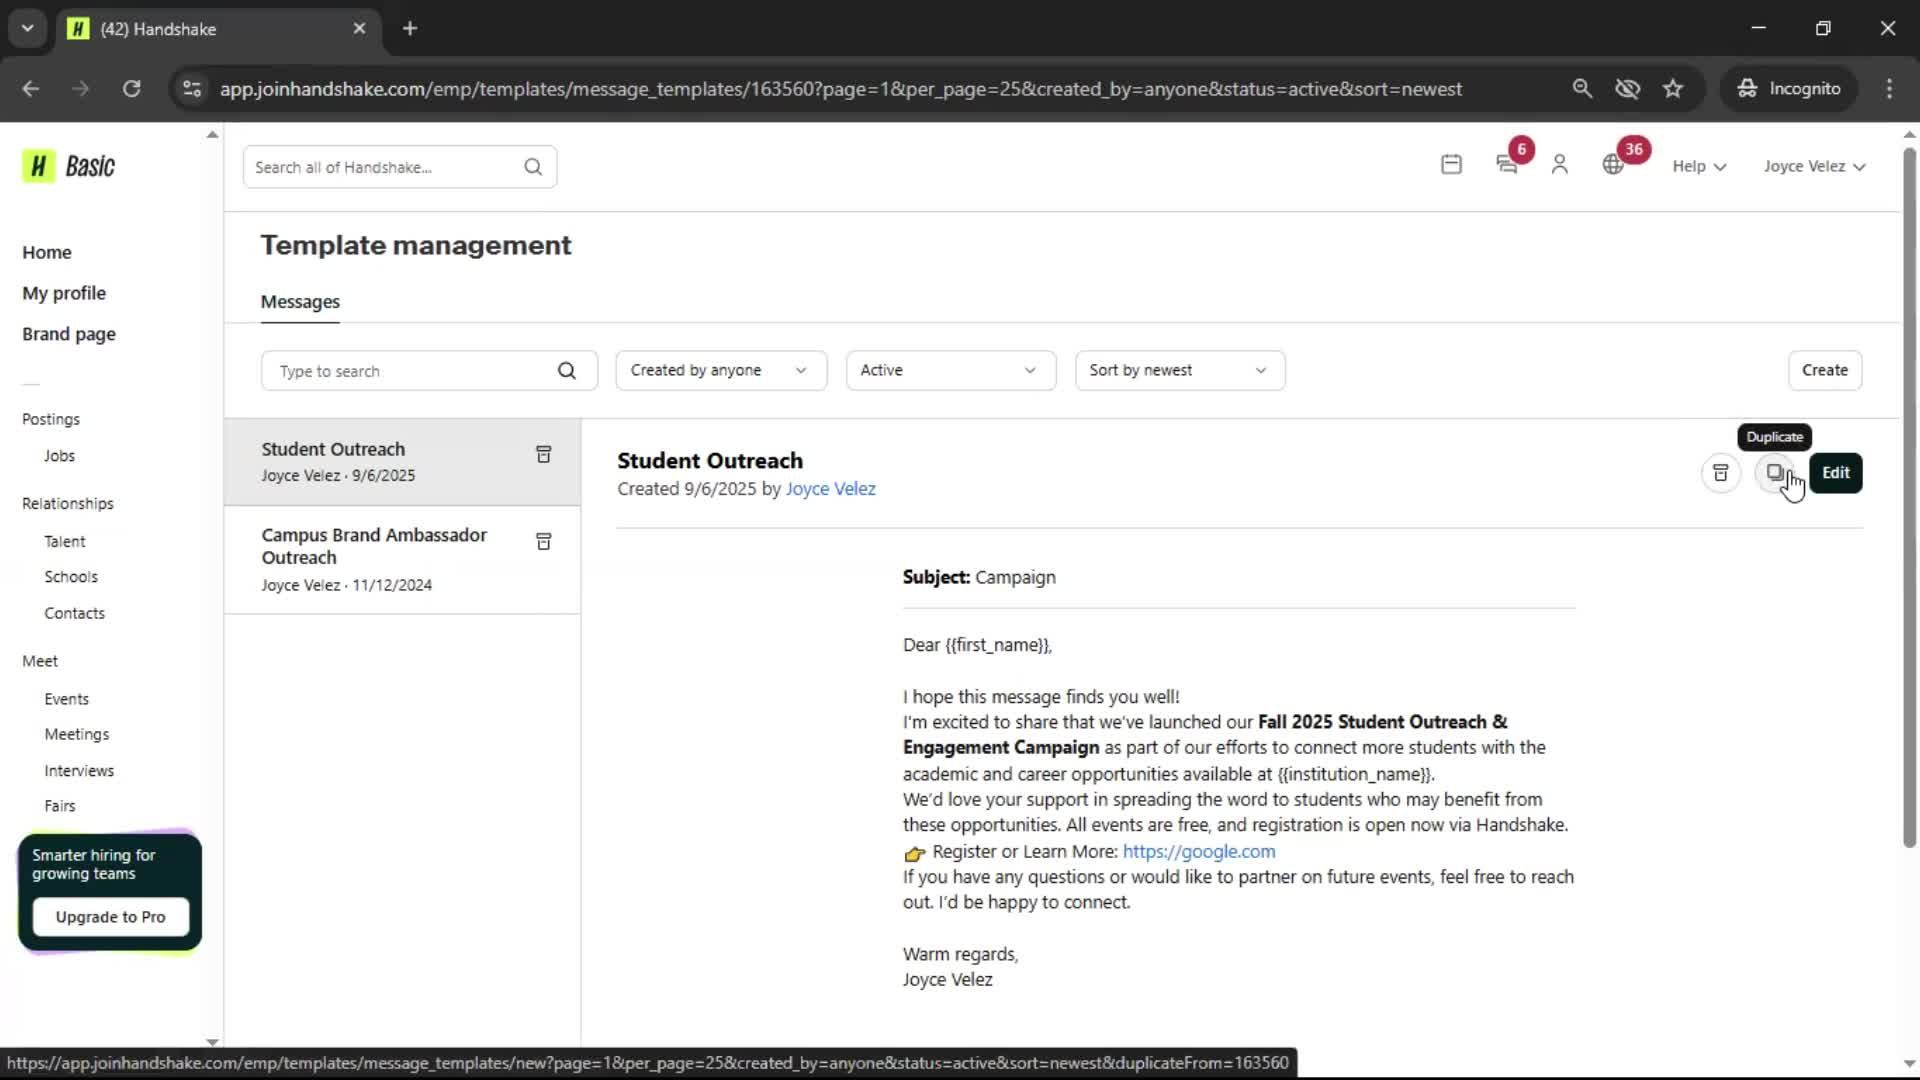Click the Handshake Basic logo

pyautogui.click(x=69, y=166)
